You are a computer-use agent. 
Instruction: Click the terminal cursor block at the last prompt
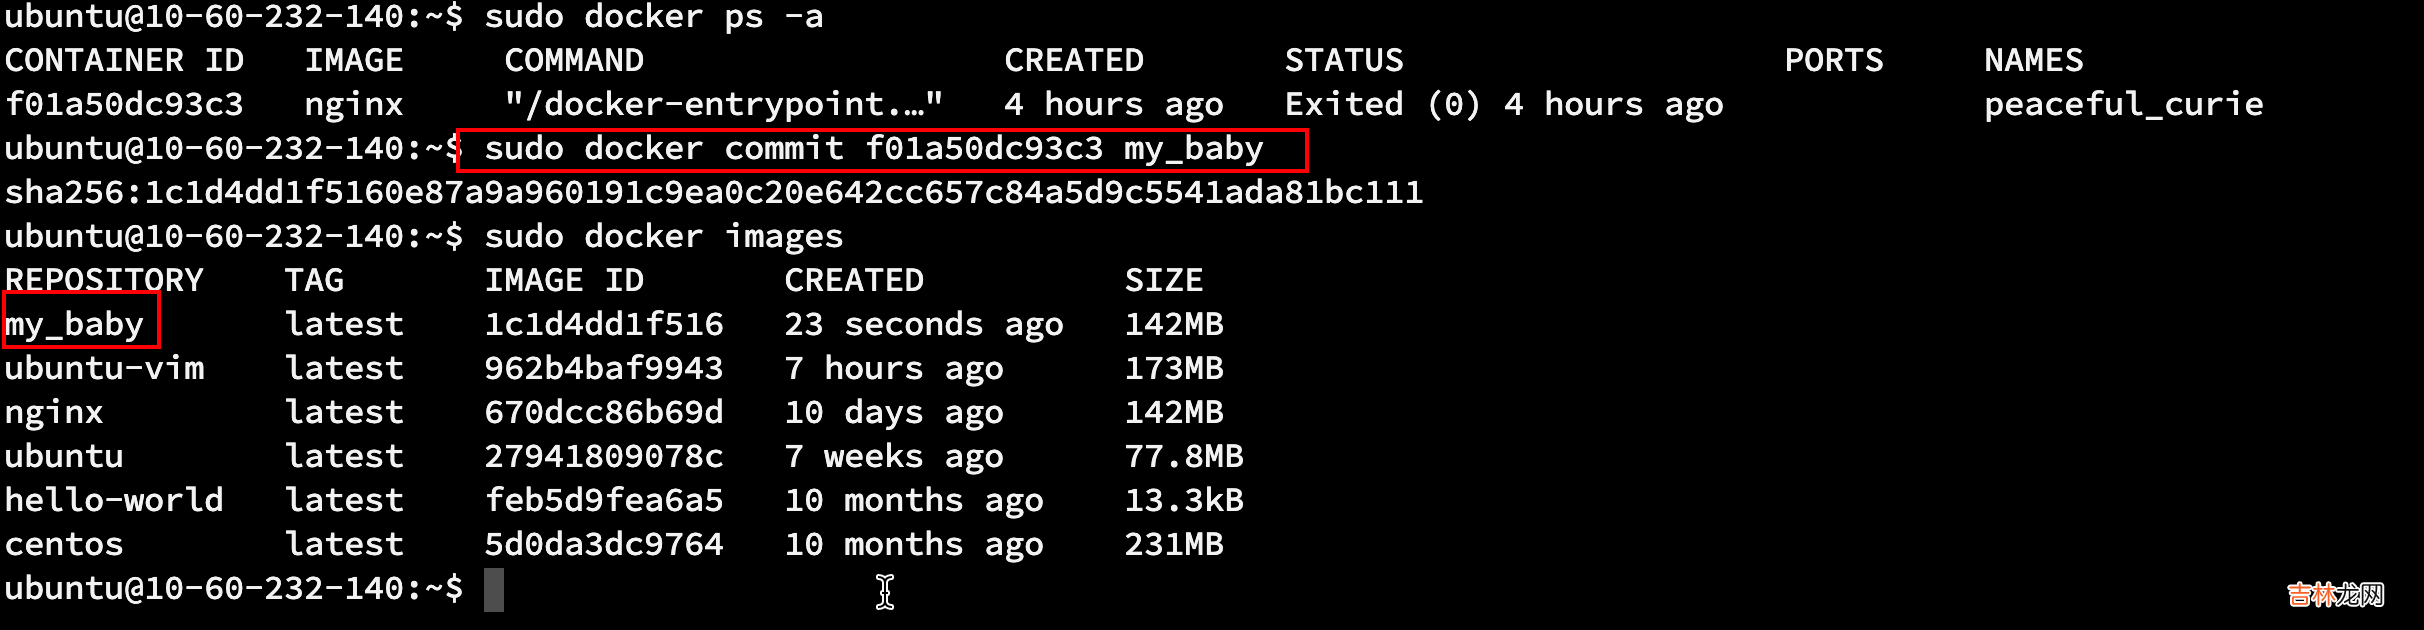(494, 589)
